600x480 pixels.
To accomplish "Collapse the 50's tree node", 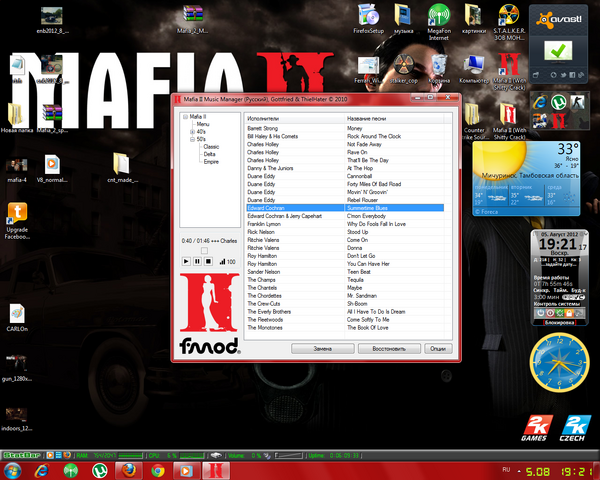I will 192,139.
